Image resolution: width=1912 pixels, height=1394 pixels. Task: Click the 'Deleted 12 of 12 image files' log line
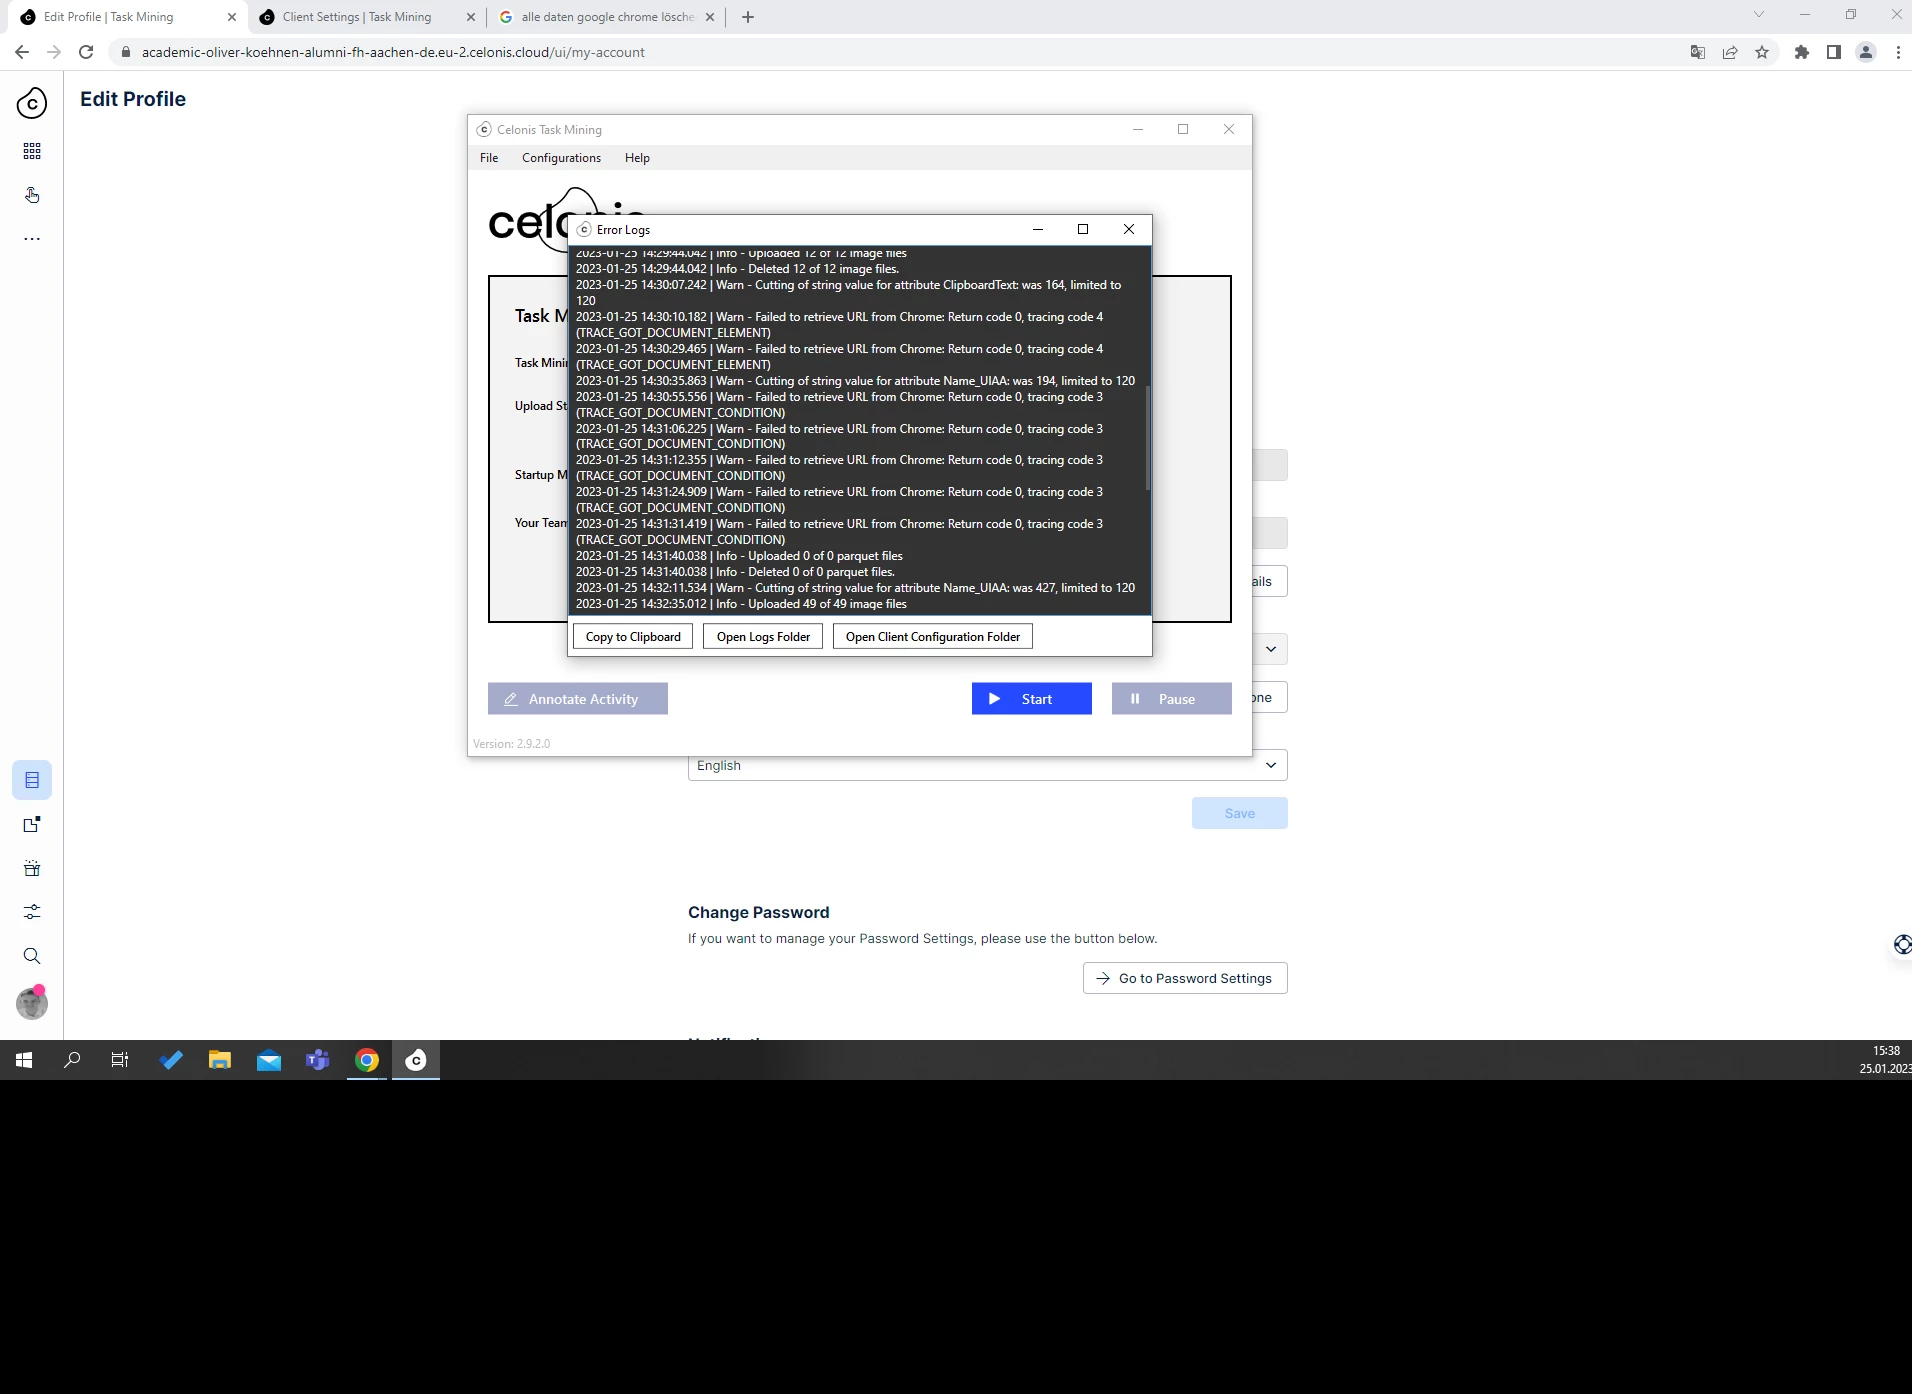click(x=737, y=269)
